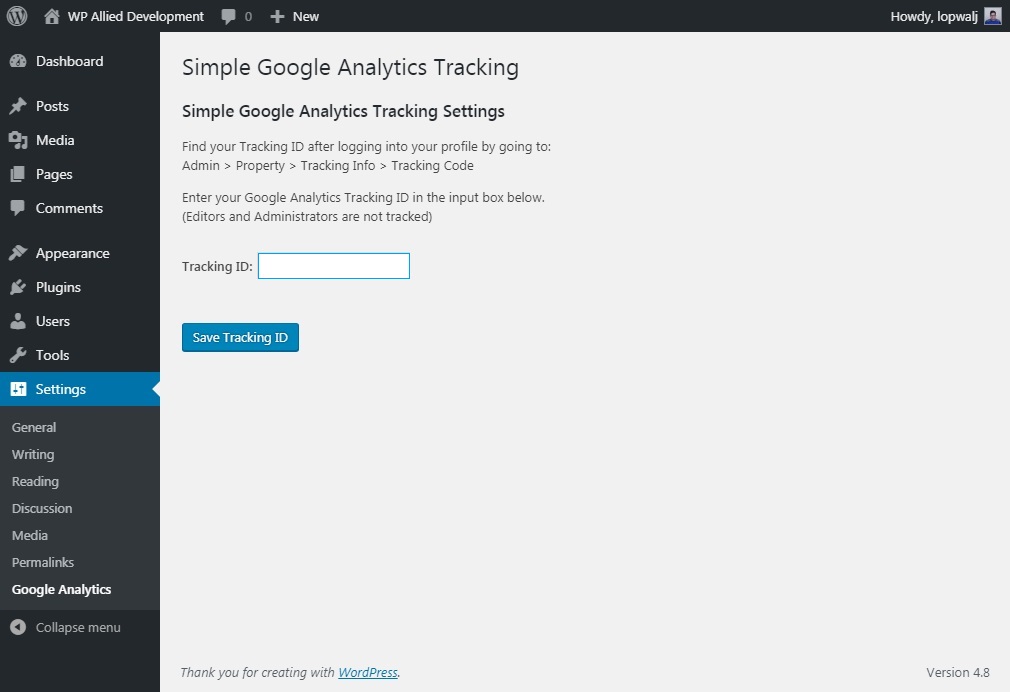Open user avatar in top bar
1010x692 pixels.
coord(993,16)
